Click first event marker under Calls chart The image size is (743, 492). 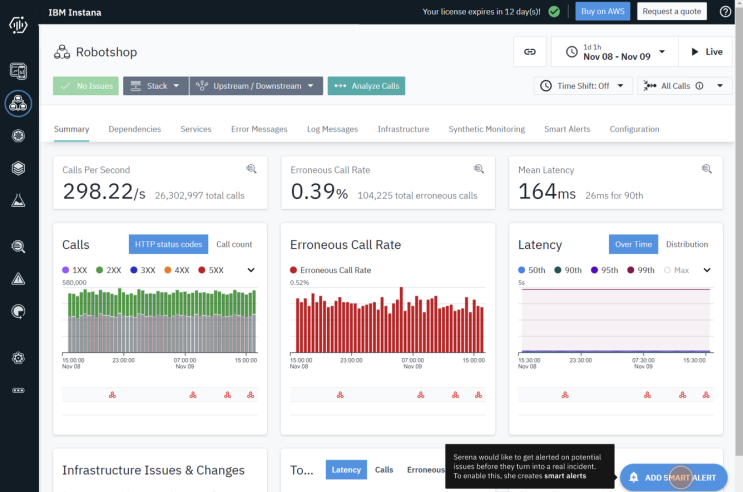(x=112, y=395)
